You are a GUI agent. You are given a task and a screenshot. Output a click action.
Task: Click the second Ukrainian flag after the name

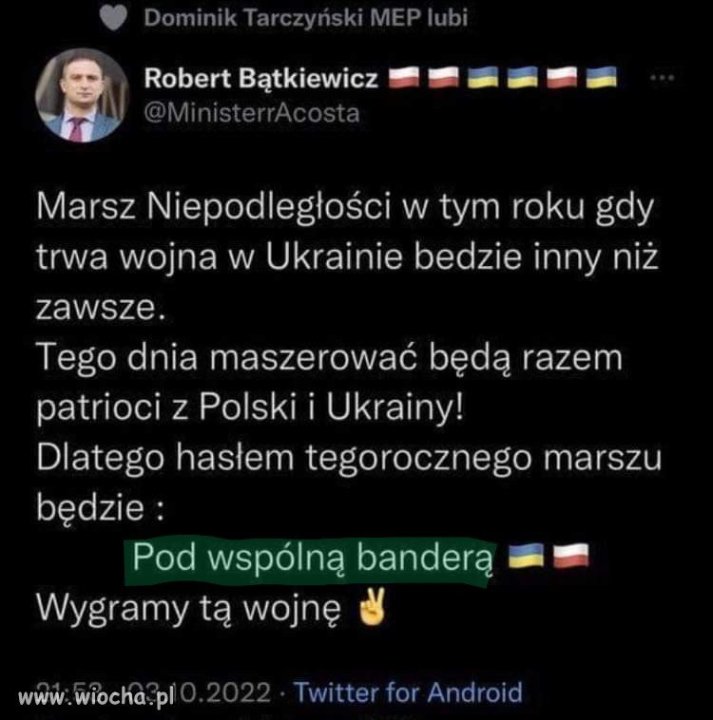point(522,77)
